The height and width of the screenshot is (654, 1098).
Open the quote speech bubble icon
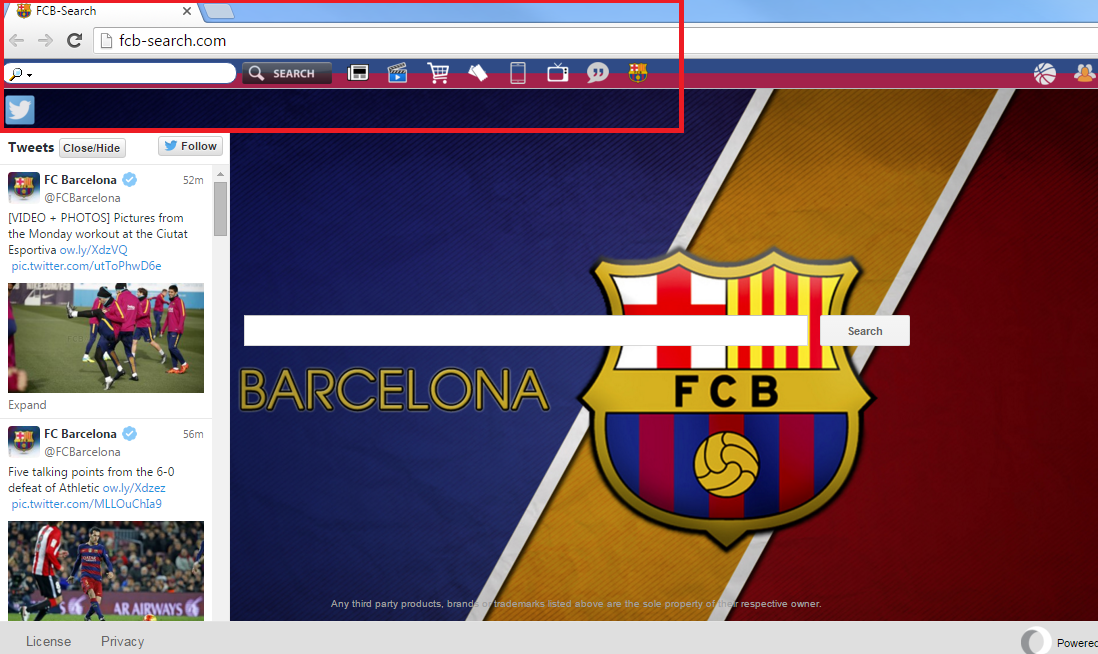597,73
